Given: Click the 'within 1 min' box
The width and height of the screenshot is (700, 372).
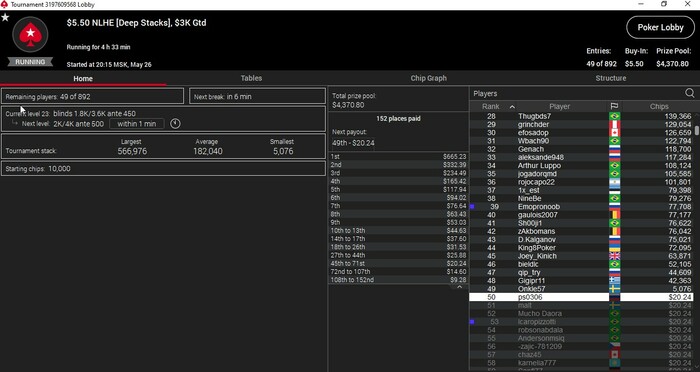Looking at the screenshot, I should (137, 124).
